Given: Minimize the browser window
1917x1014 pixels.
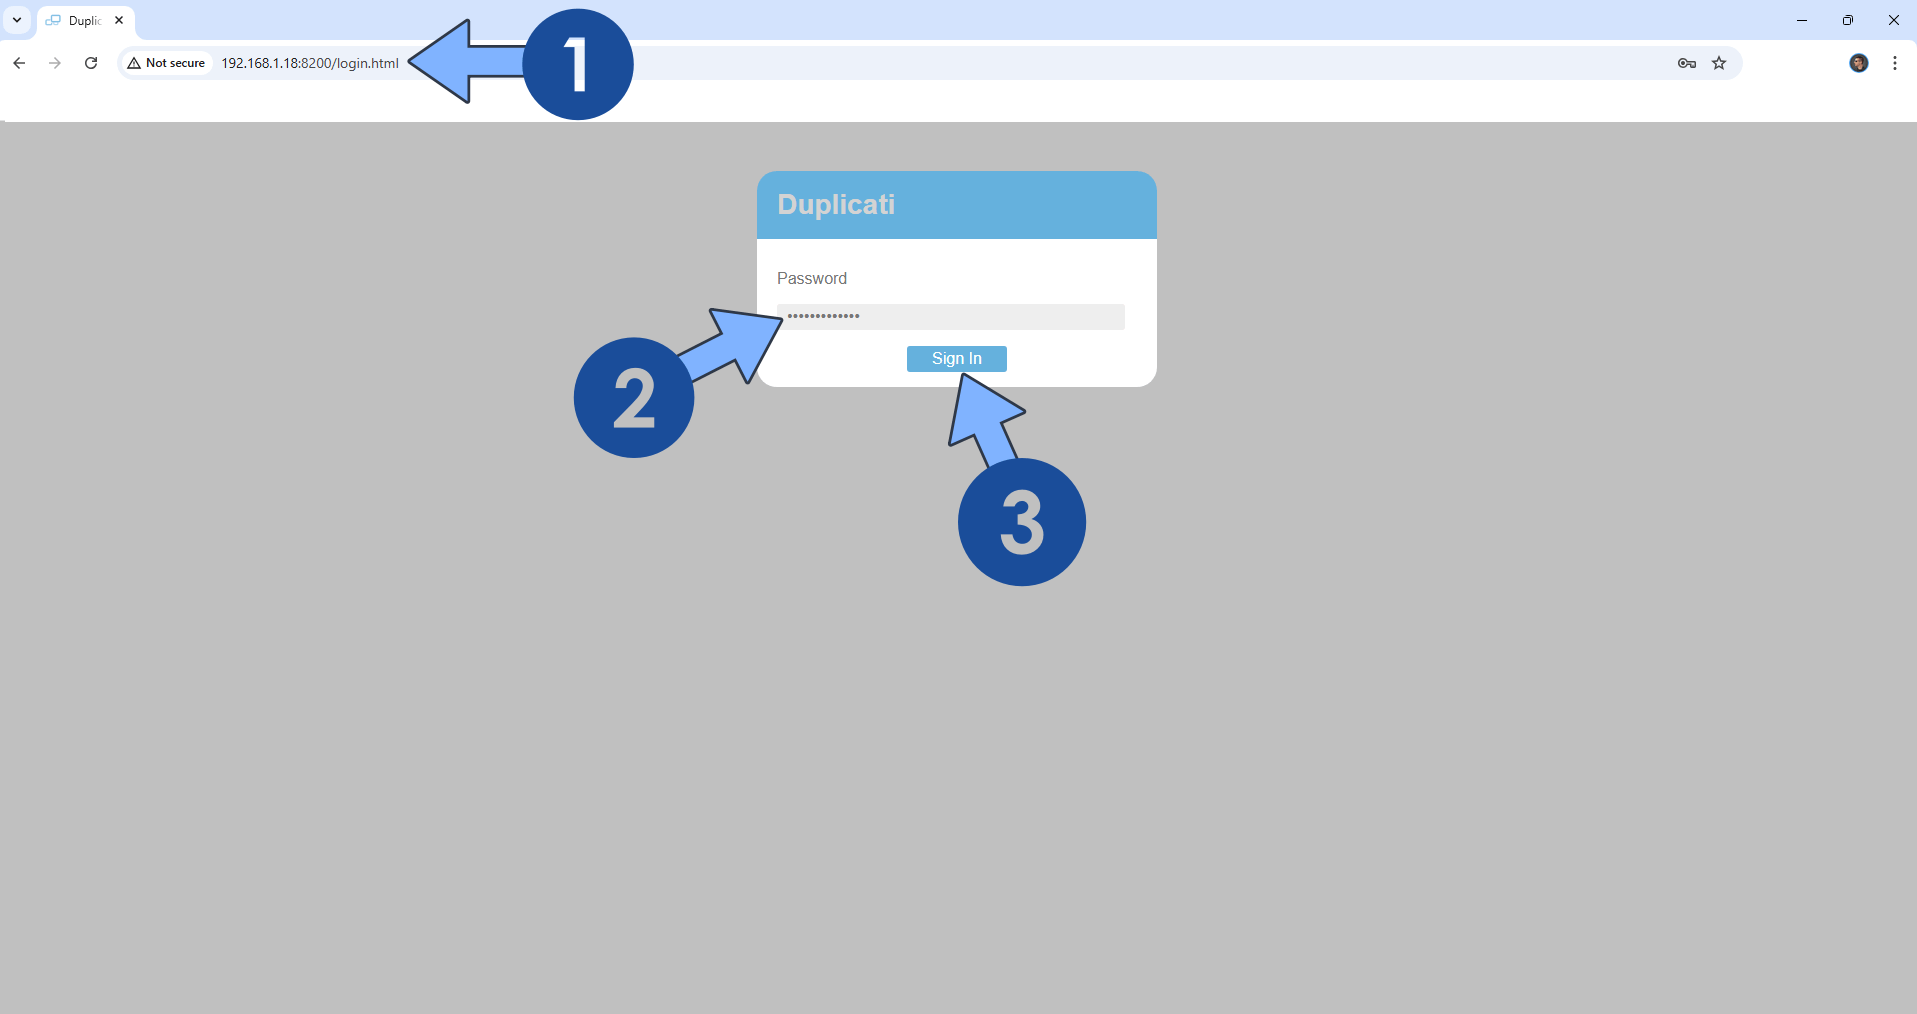Looking at the screenshot, I should (x=1802, y=20).
